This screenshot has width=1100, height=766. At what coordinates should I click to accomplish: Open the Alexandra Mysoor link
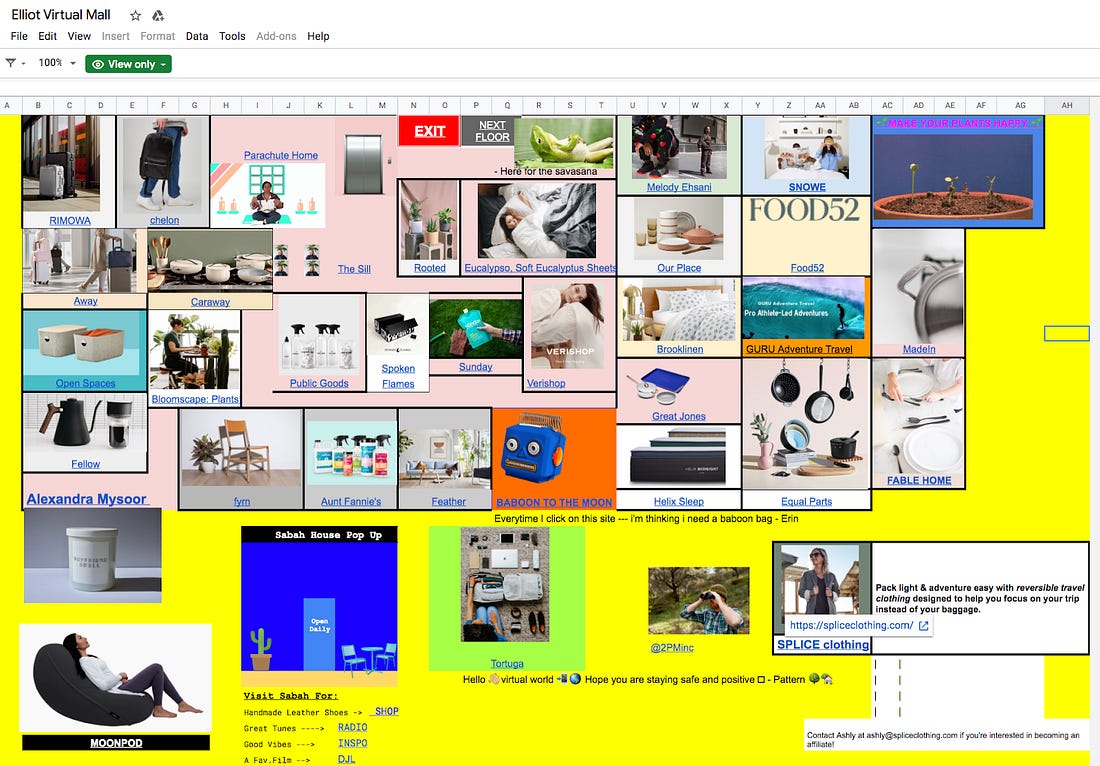[x=87, y=499]
